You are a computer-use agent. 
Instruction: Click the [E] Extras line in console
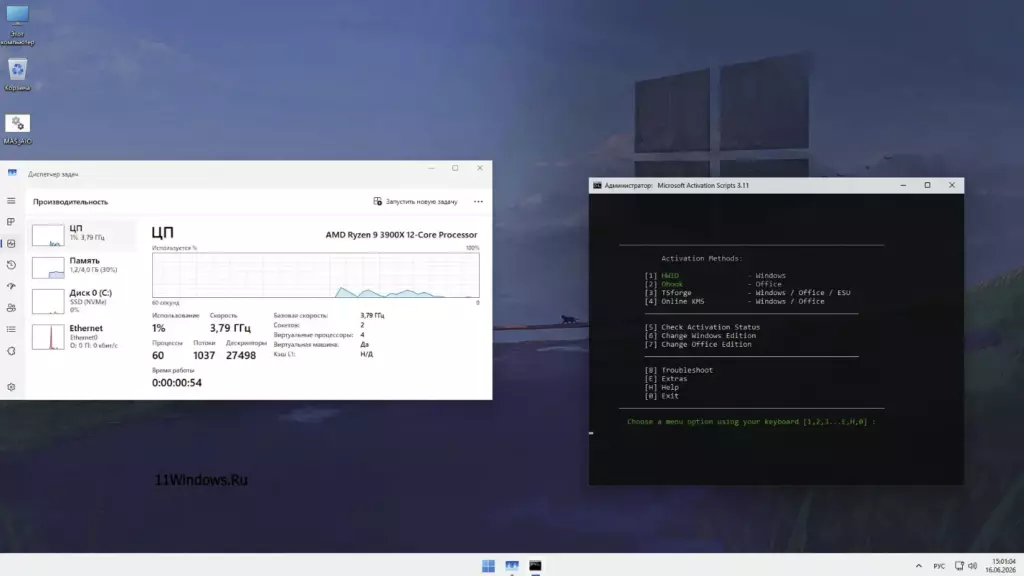coord(665,379)
